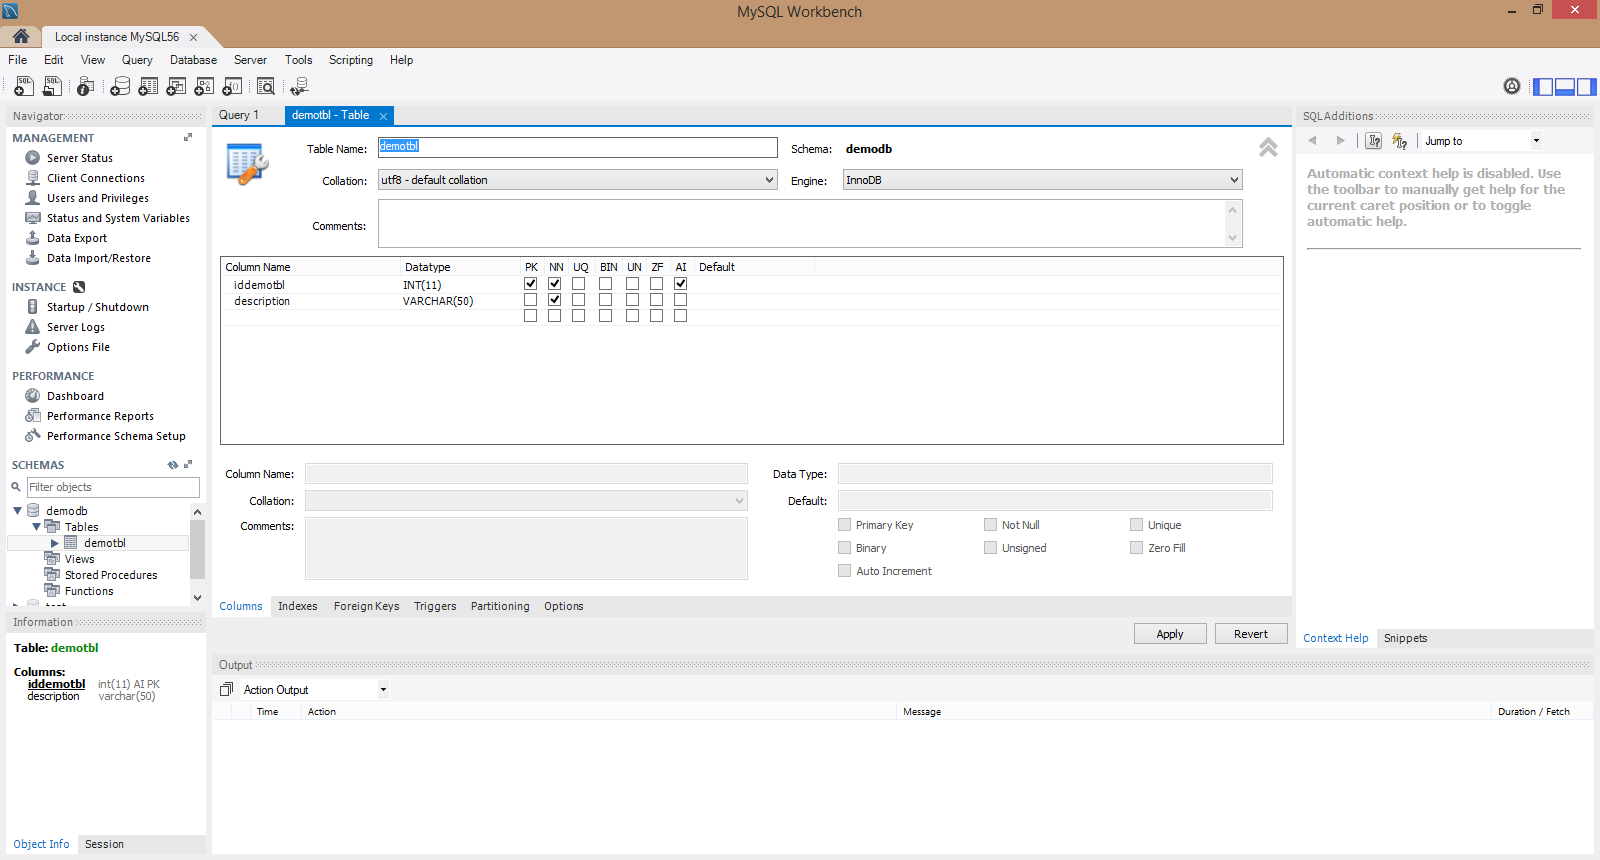Click the Table Name input field
The height and width of the screenshot is (860, 1600).
pyautogui.click(x=577, y=148)
